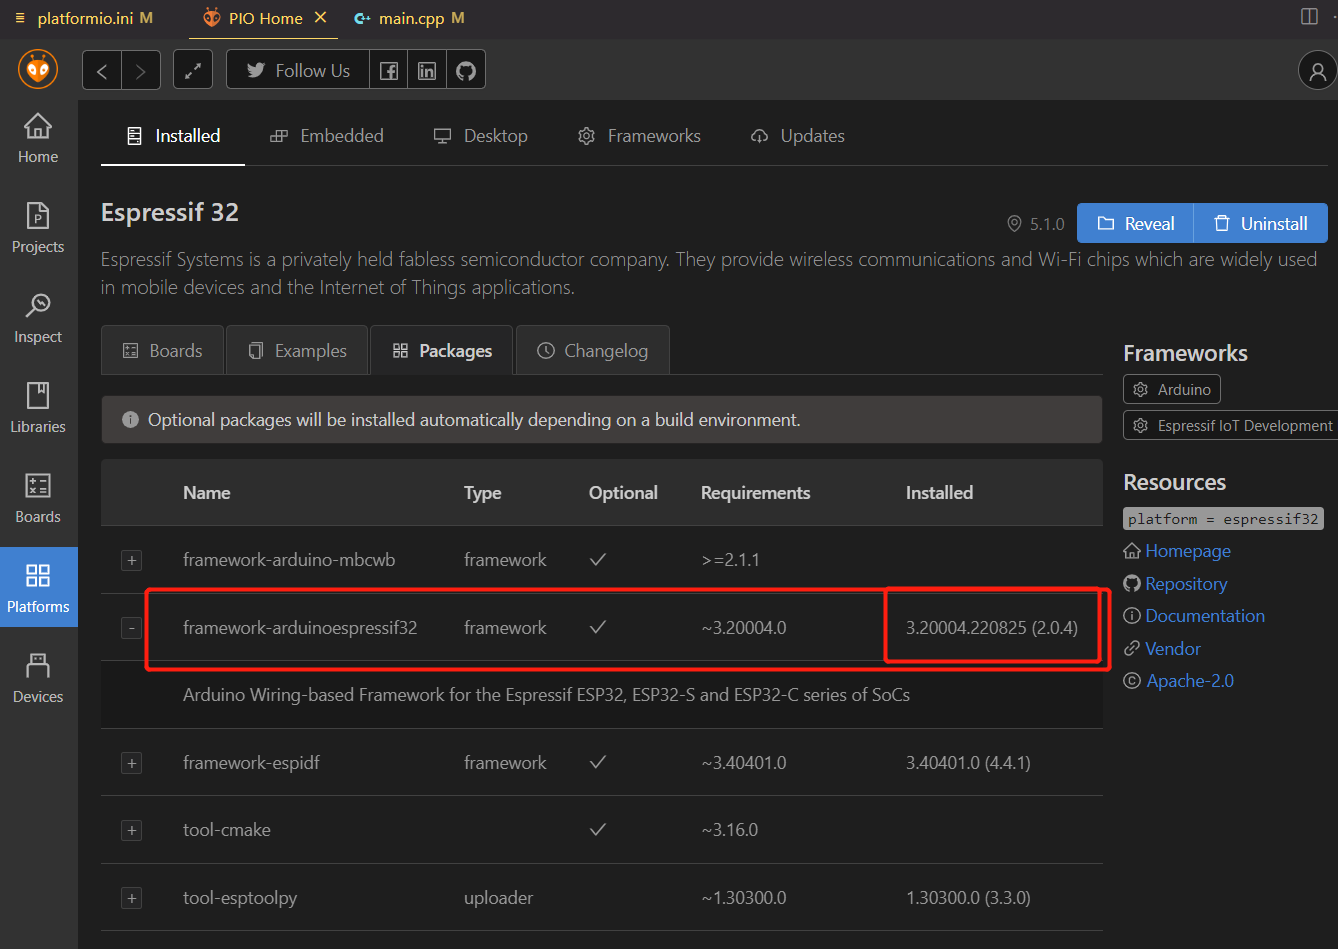This screenshot has width=1338, height=949.
Task: Open Devices in the sidebar
Action: tap(38, 679)
